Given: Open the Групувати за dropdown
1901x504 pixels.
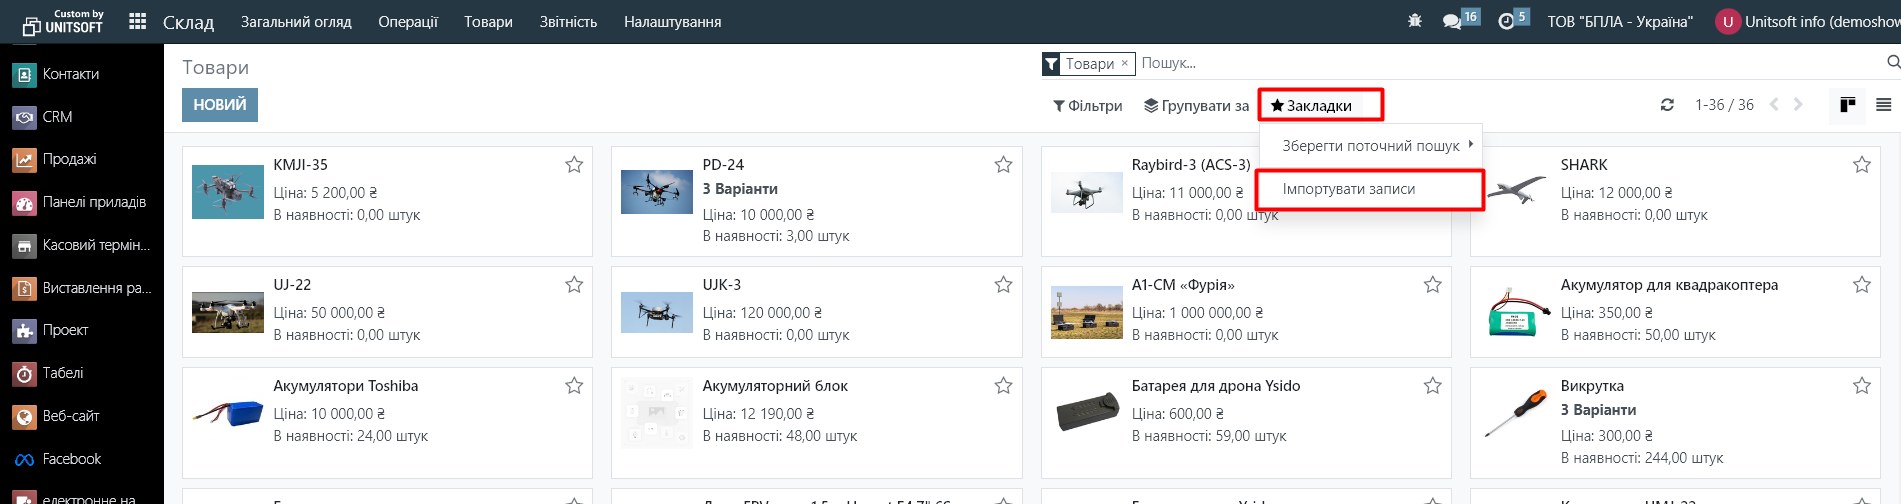Looking at the screenshot, I should point(1196,106).
